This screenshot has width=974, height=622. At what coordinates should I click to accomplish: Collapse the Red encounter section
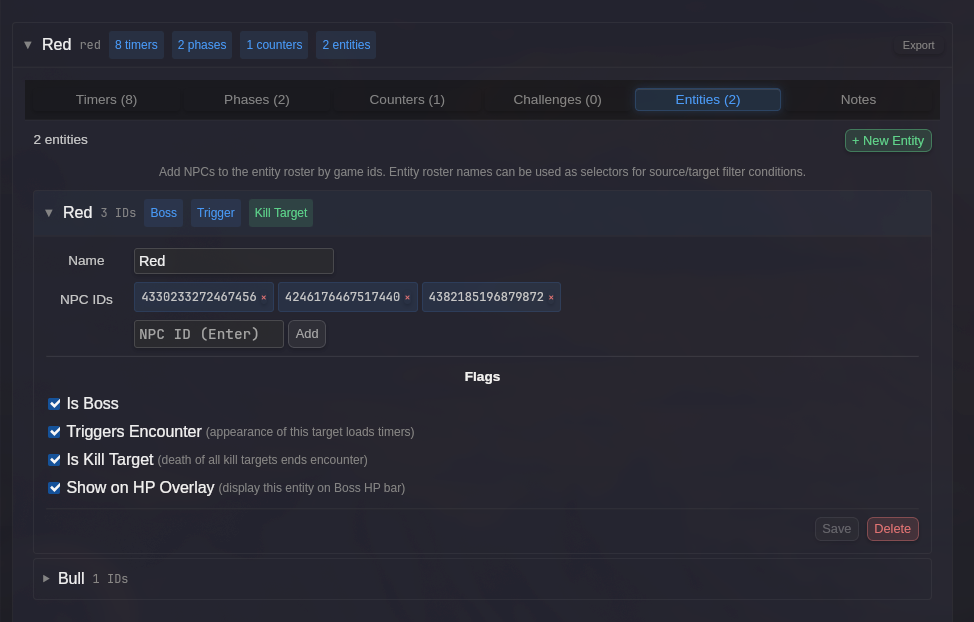tap(28, 45)
